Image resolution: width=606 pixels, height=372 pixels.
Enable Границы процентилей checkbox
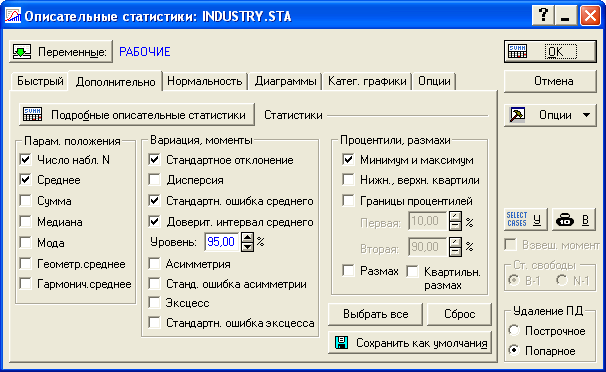pyautogui.click(x=348, y=200)
